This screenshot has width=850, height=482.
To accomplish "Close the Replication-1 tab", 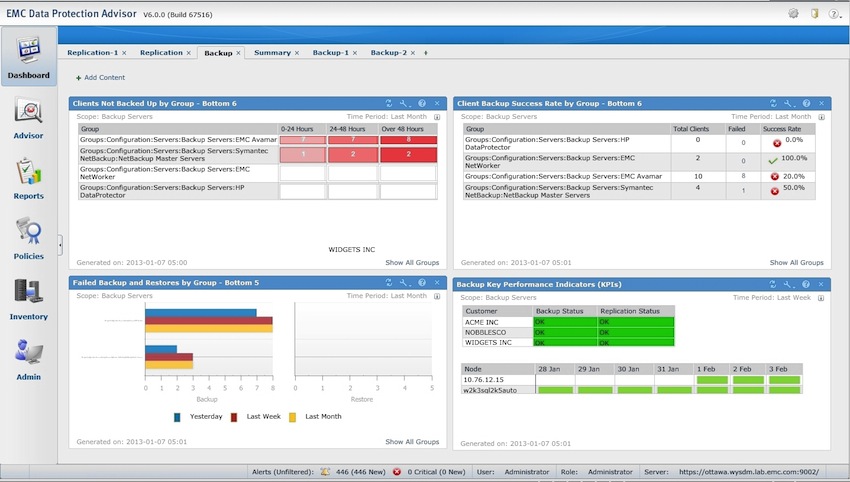I will [x=124, y=53].
